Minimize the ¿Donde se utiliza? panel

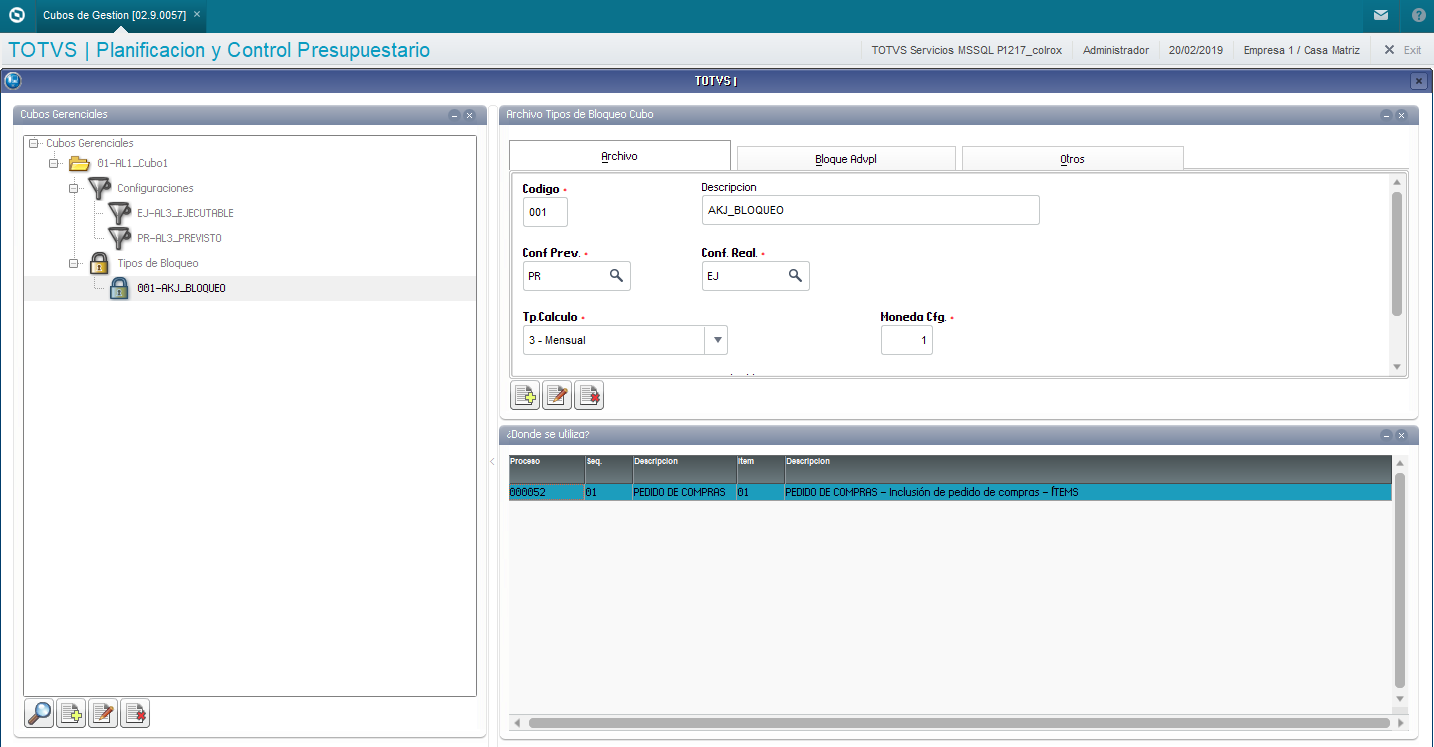(x=1386, y=435)
